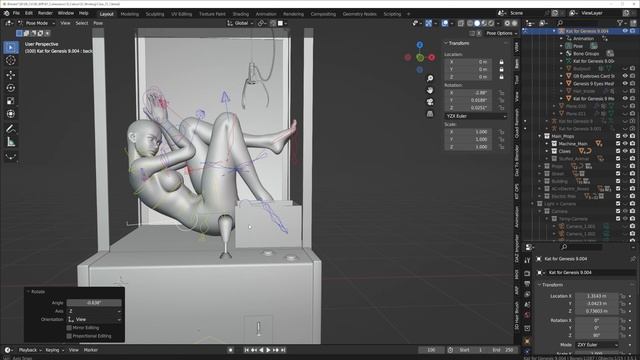Image resolution: width=640 pixels, height=360 pixels.
Task: Enable the Proportional Editing checkbox
Action: tap(69, 336)
